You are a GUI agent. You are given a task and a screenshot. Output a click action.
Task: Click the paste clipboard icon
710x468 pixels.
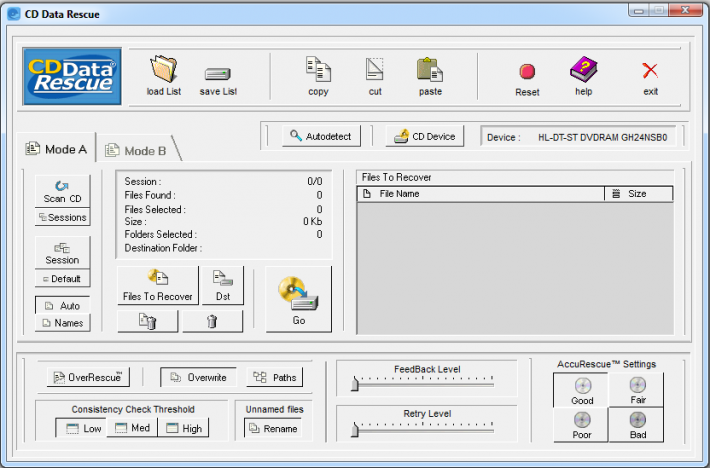pyautogui.click(x=430, y=70)
